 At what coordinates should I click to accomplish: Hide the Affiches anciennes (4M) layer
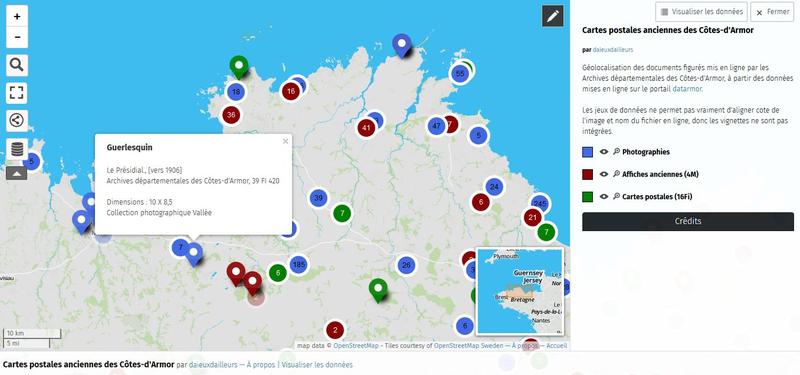coord(604,174)
